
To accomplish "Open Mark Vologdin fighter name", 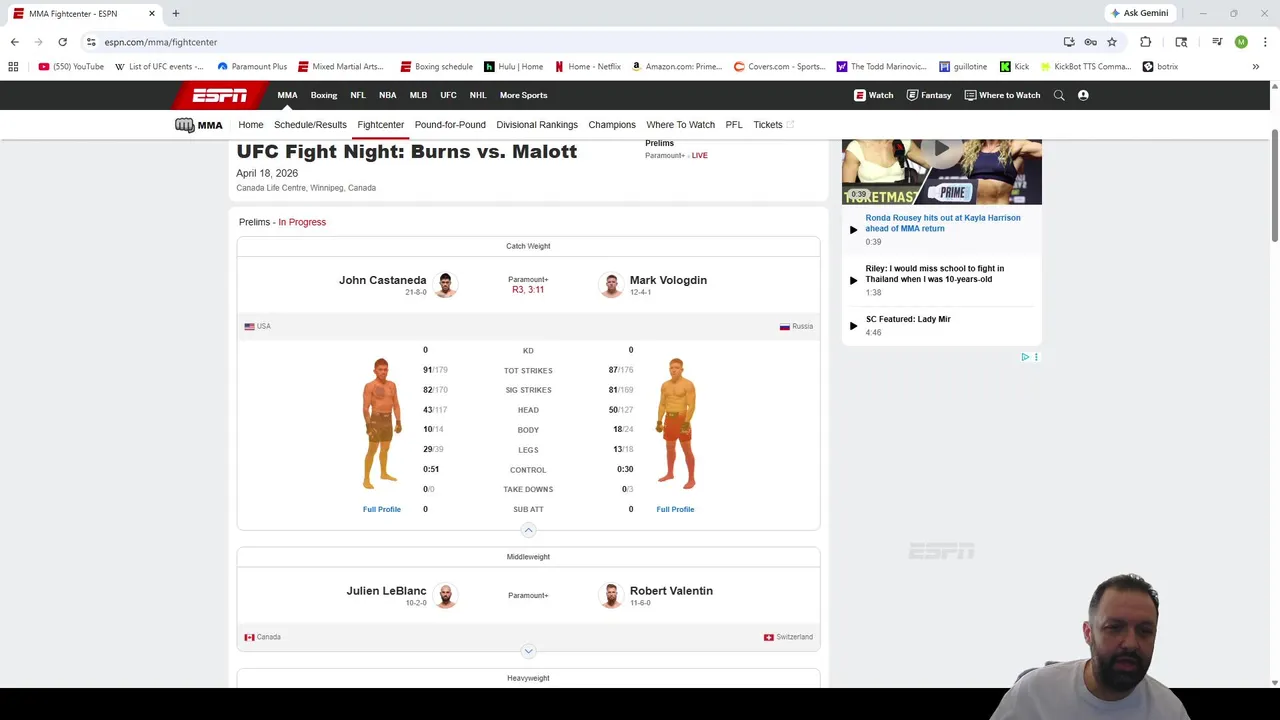I will (668, 280).
